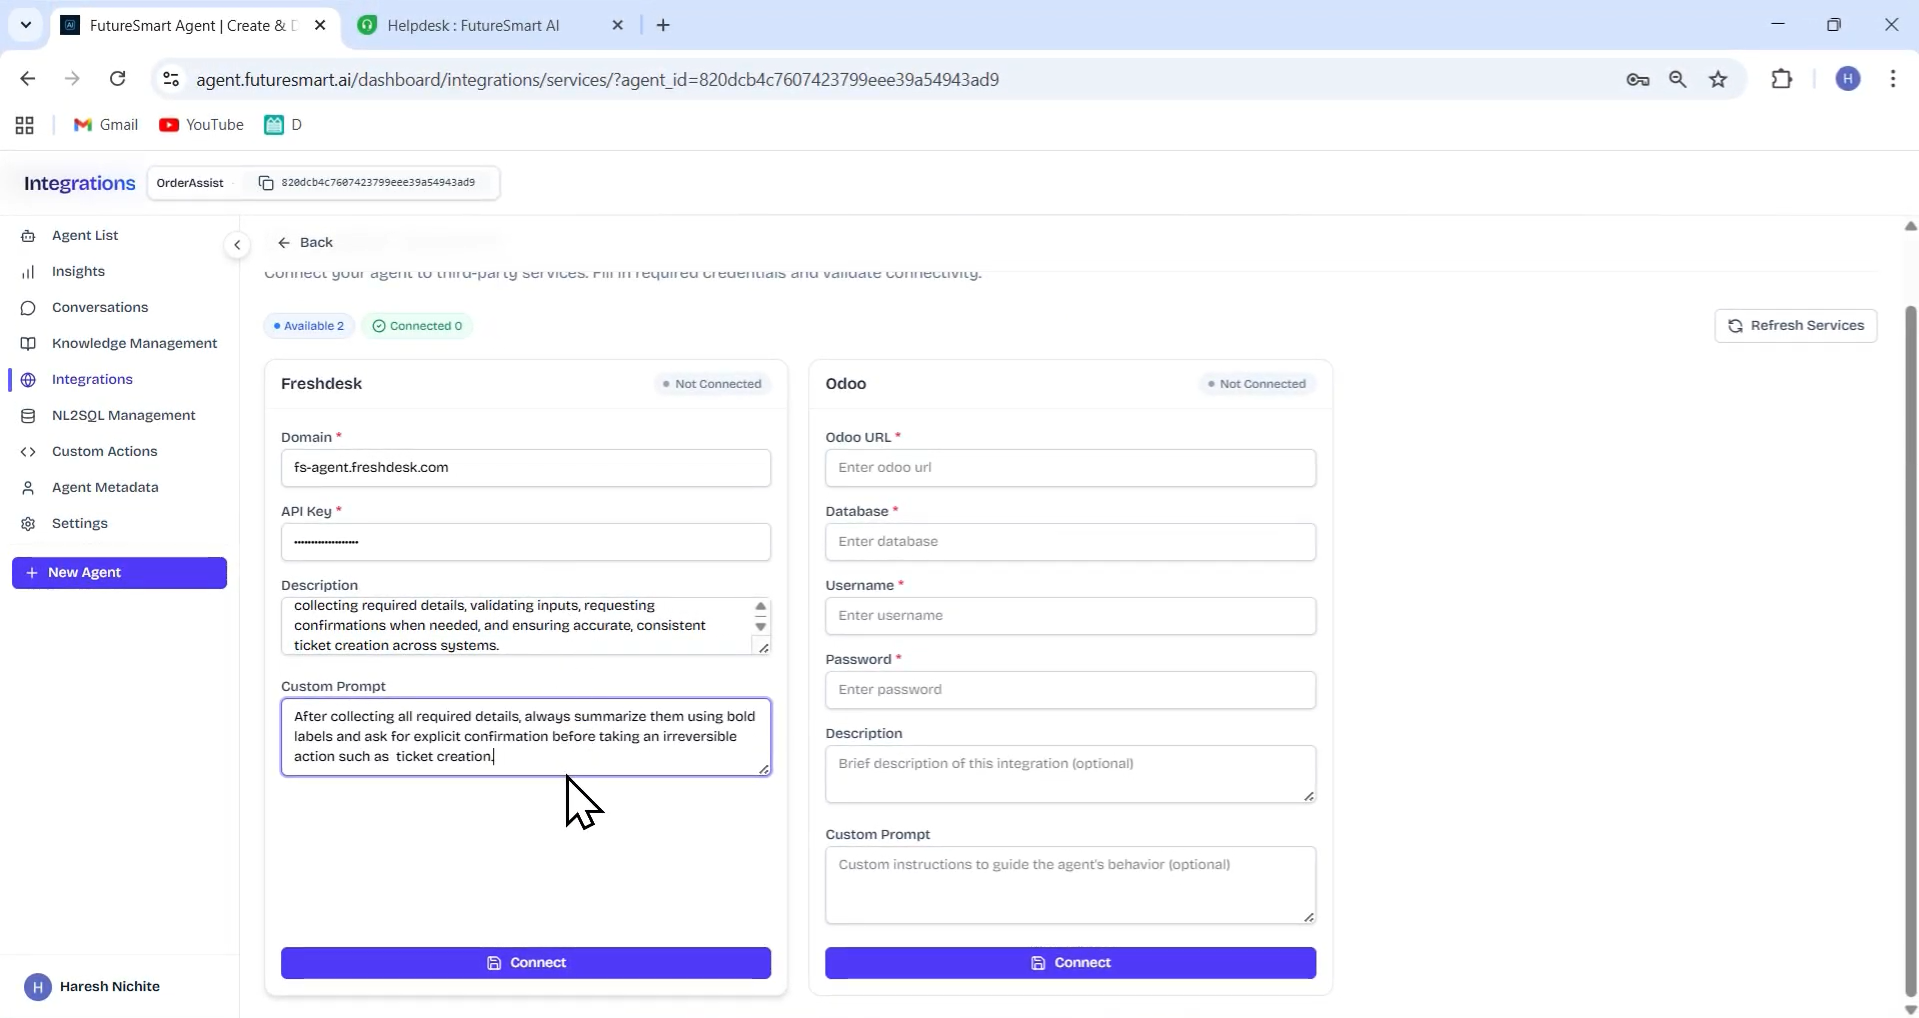Close the FutureSmart Agent tab
Viewport: 1919px width, 1018px height.
pos(320,25)
